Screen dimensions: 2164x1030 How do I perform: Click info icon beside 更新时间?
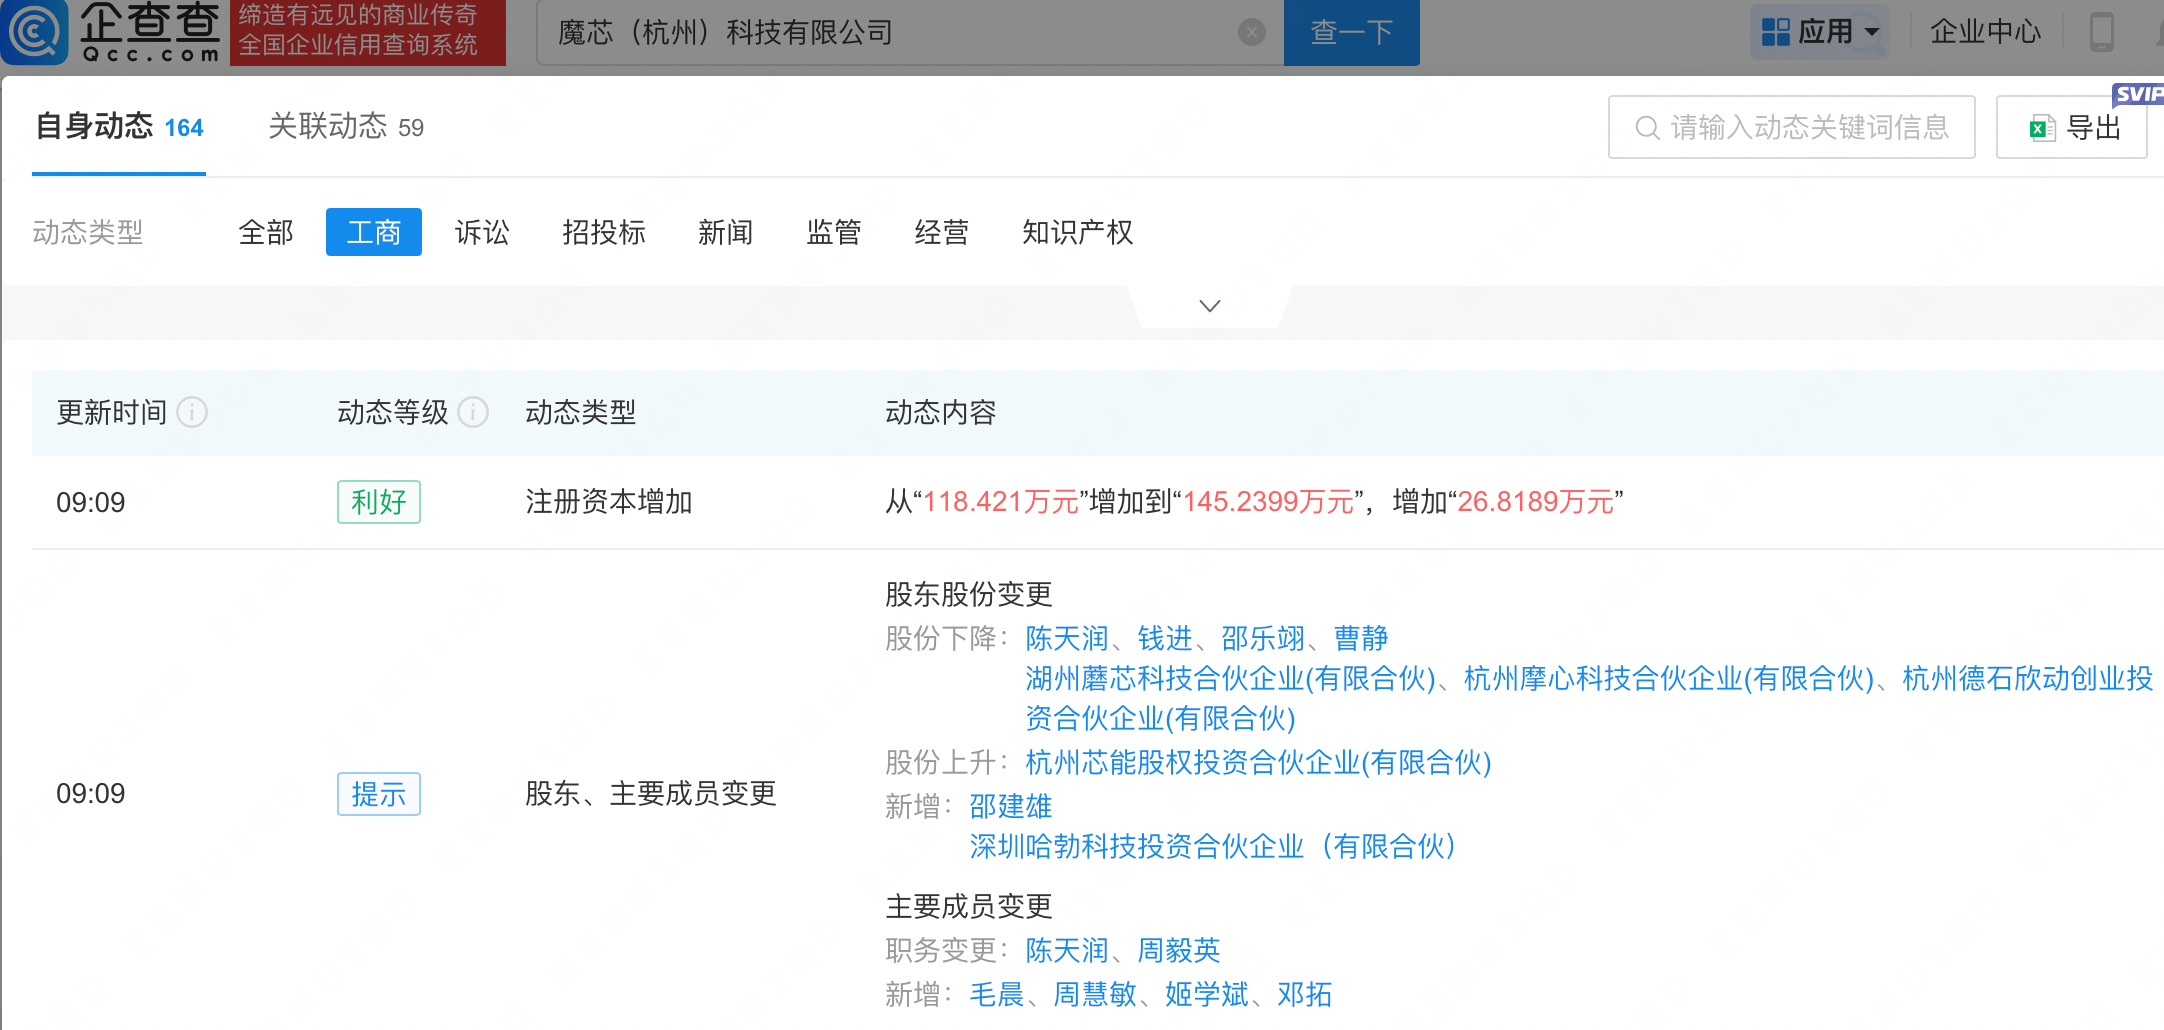click(192, 412)
